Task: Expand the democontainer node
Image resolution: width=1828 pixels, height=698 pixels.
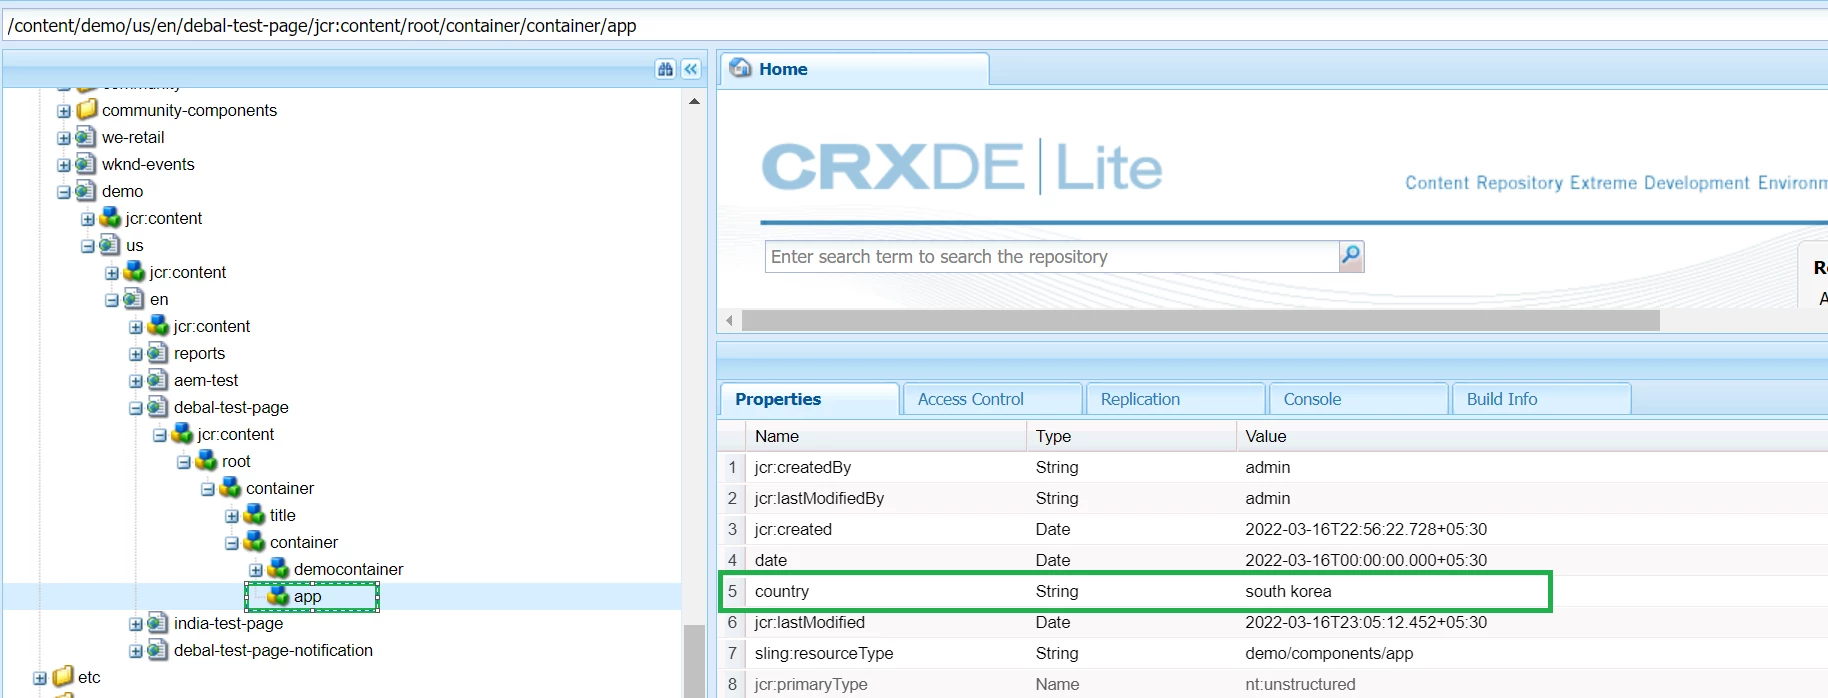Action: click(x=256, y=570)
